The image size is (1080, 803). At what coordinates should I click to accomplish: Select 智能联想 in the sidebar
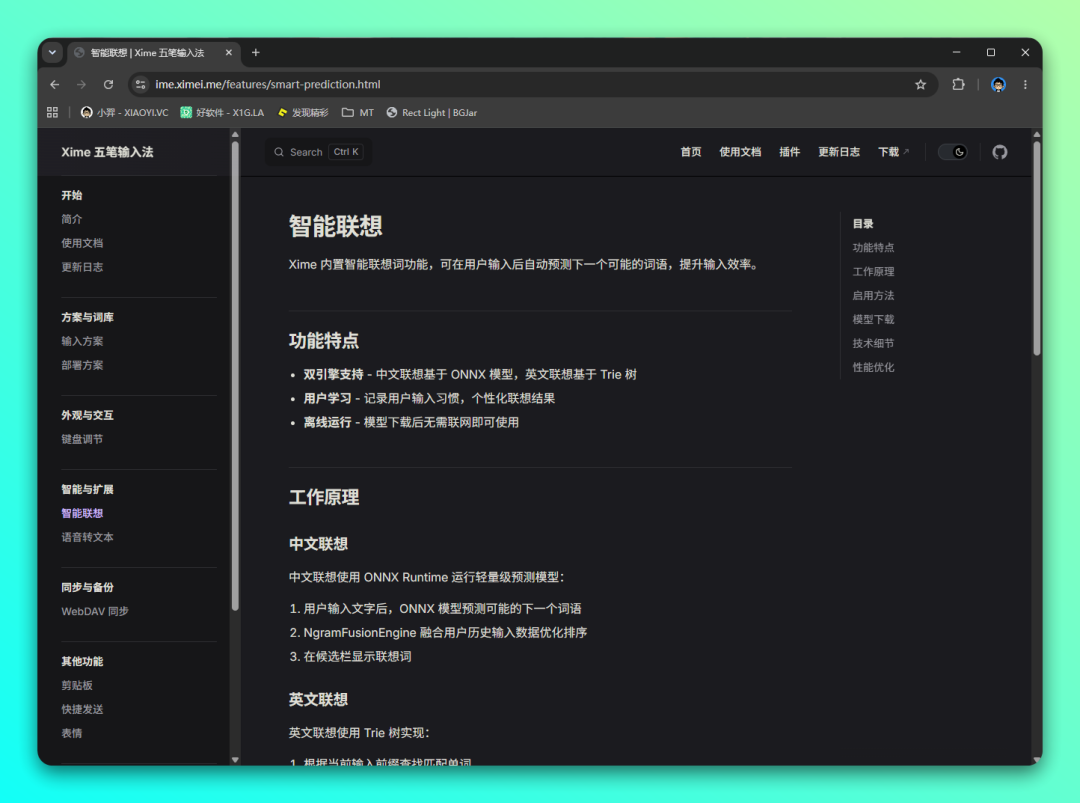tap(82, 514)
